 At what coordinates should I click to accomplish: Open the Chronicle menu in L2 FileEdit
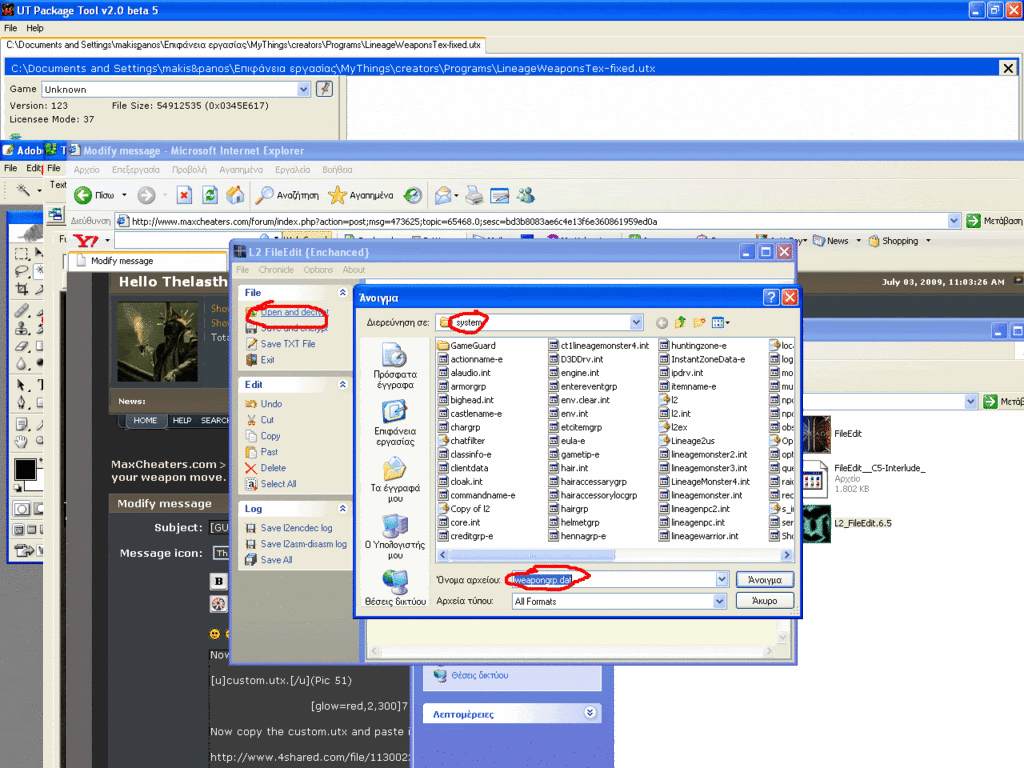tap(276, 270)
